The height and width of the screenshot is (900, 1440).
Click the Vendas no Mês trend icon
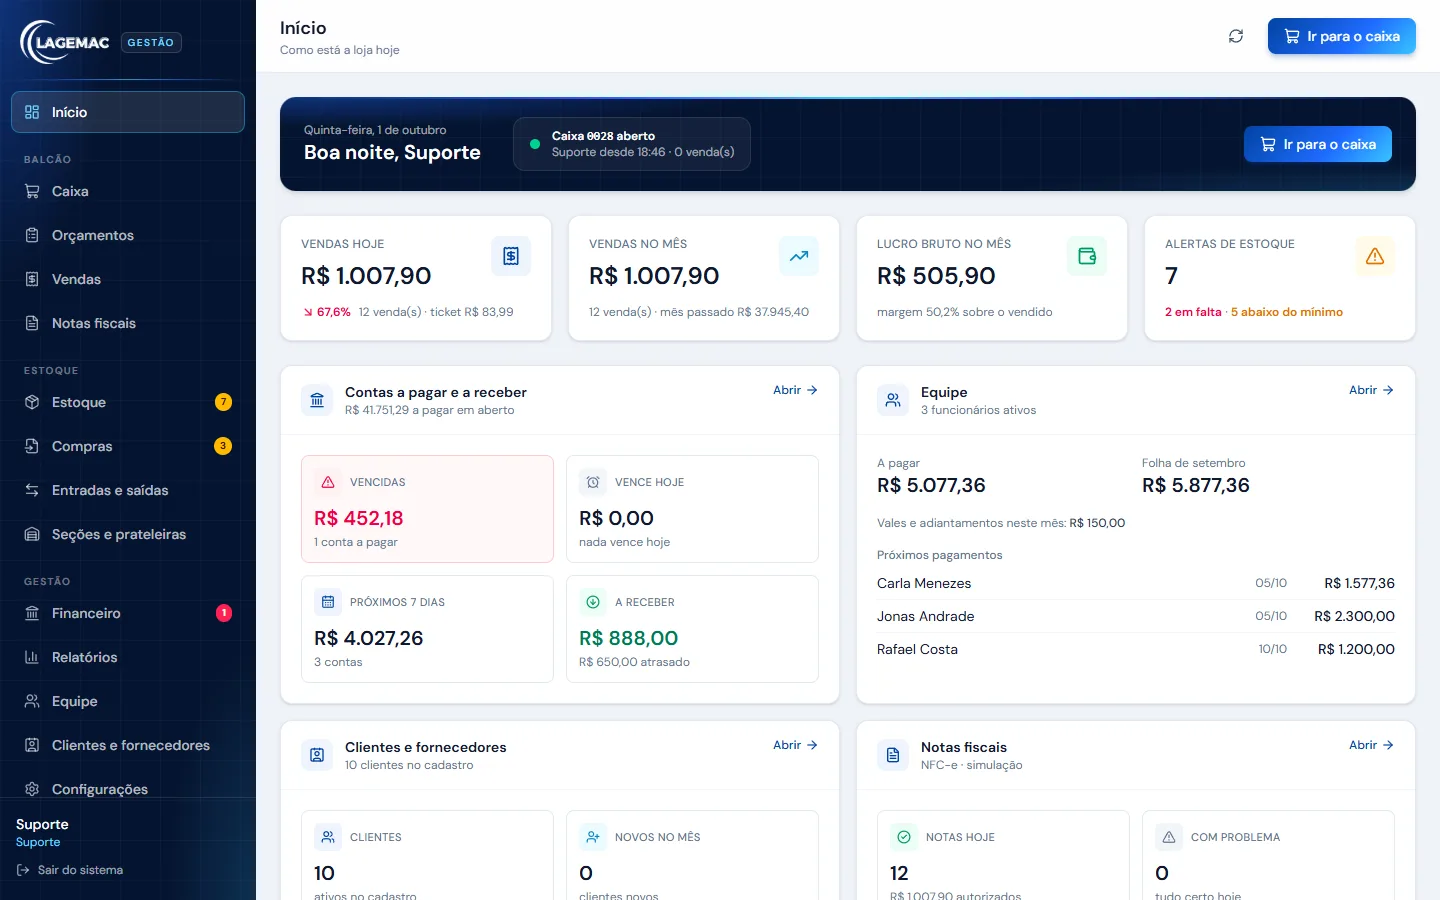click(x=799, y=256)
